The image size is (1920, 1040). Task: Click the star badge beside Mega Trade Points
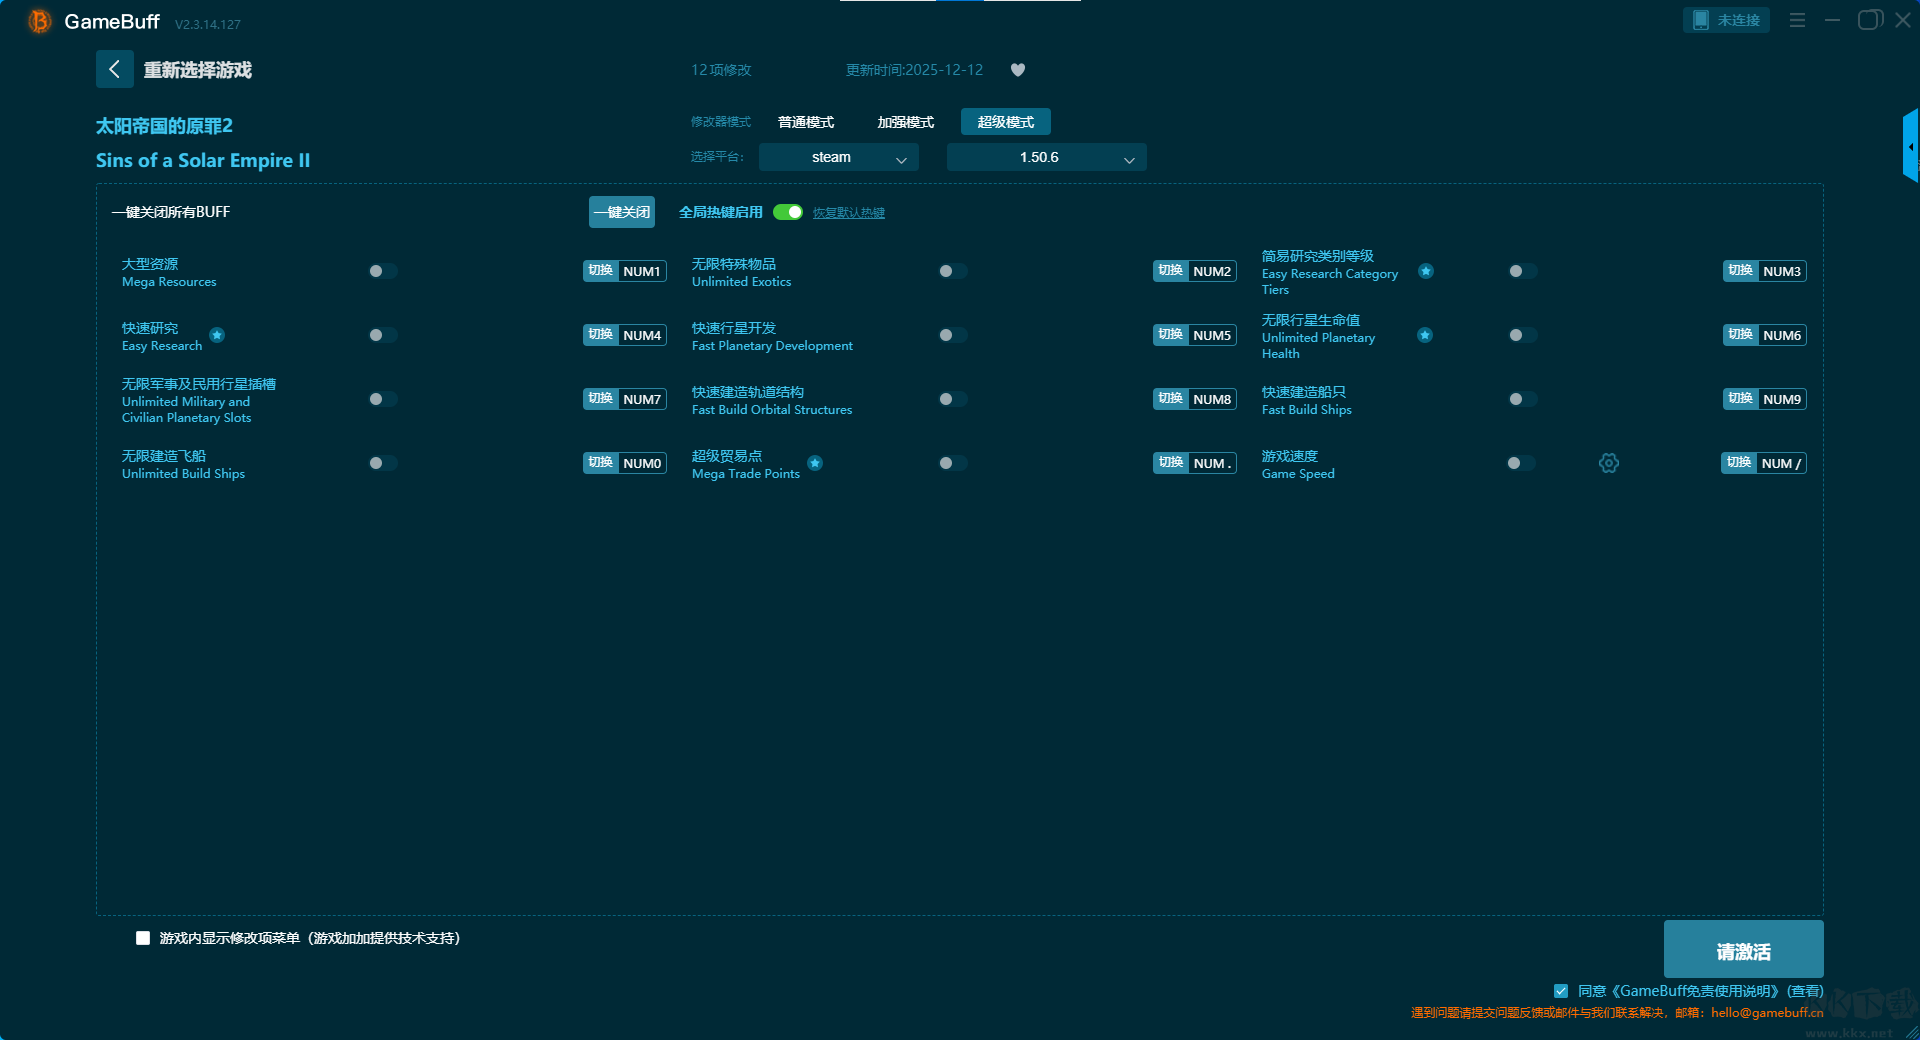pos(815,463)
